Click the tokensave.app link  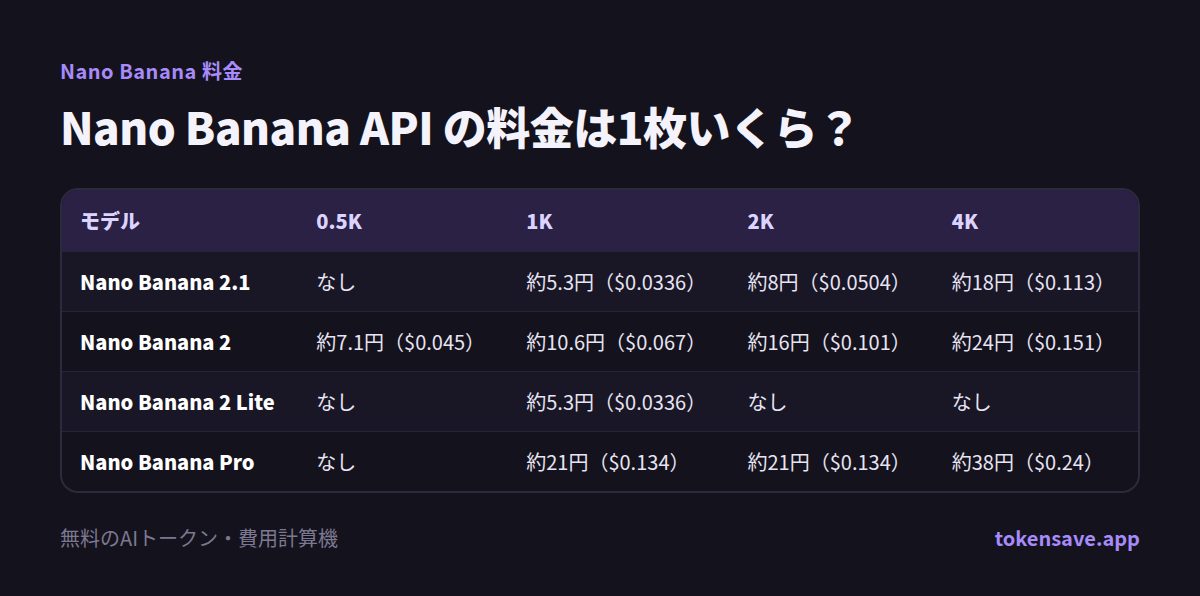[1066, 539]
